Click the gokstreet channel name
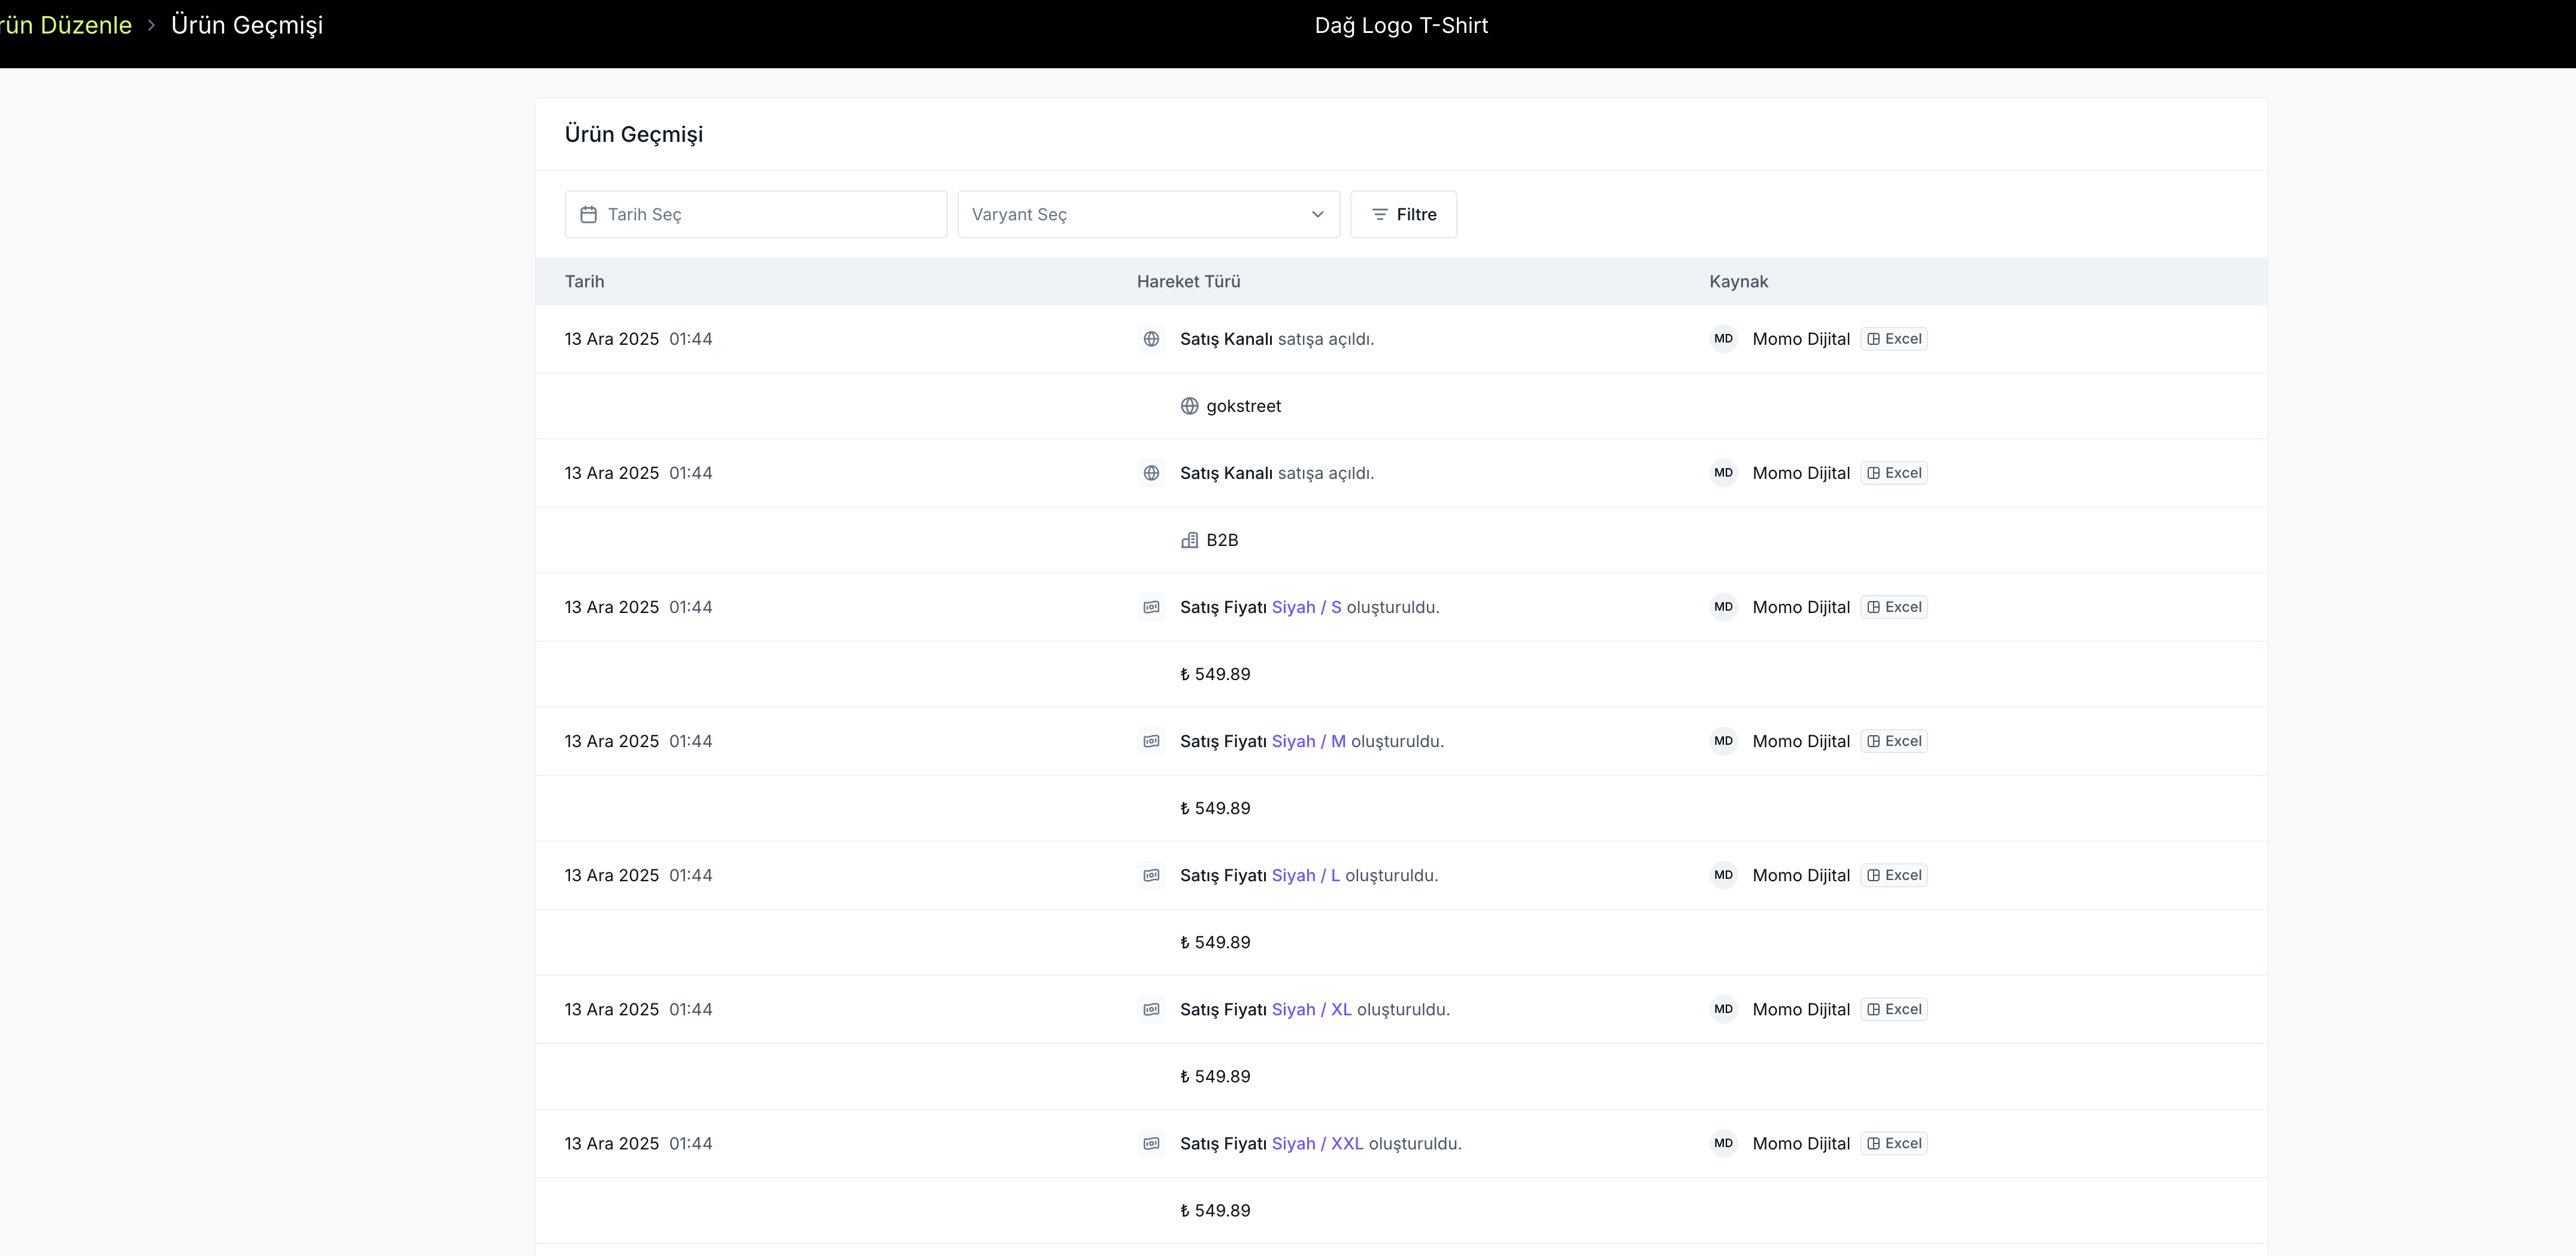 (x=1243, y=406)
